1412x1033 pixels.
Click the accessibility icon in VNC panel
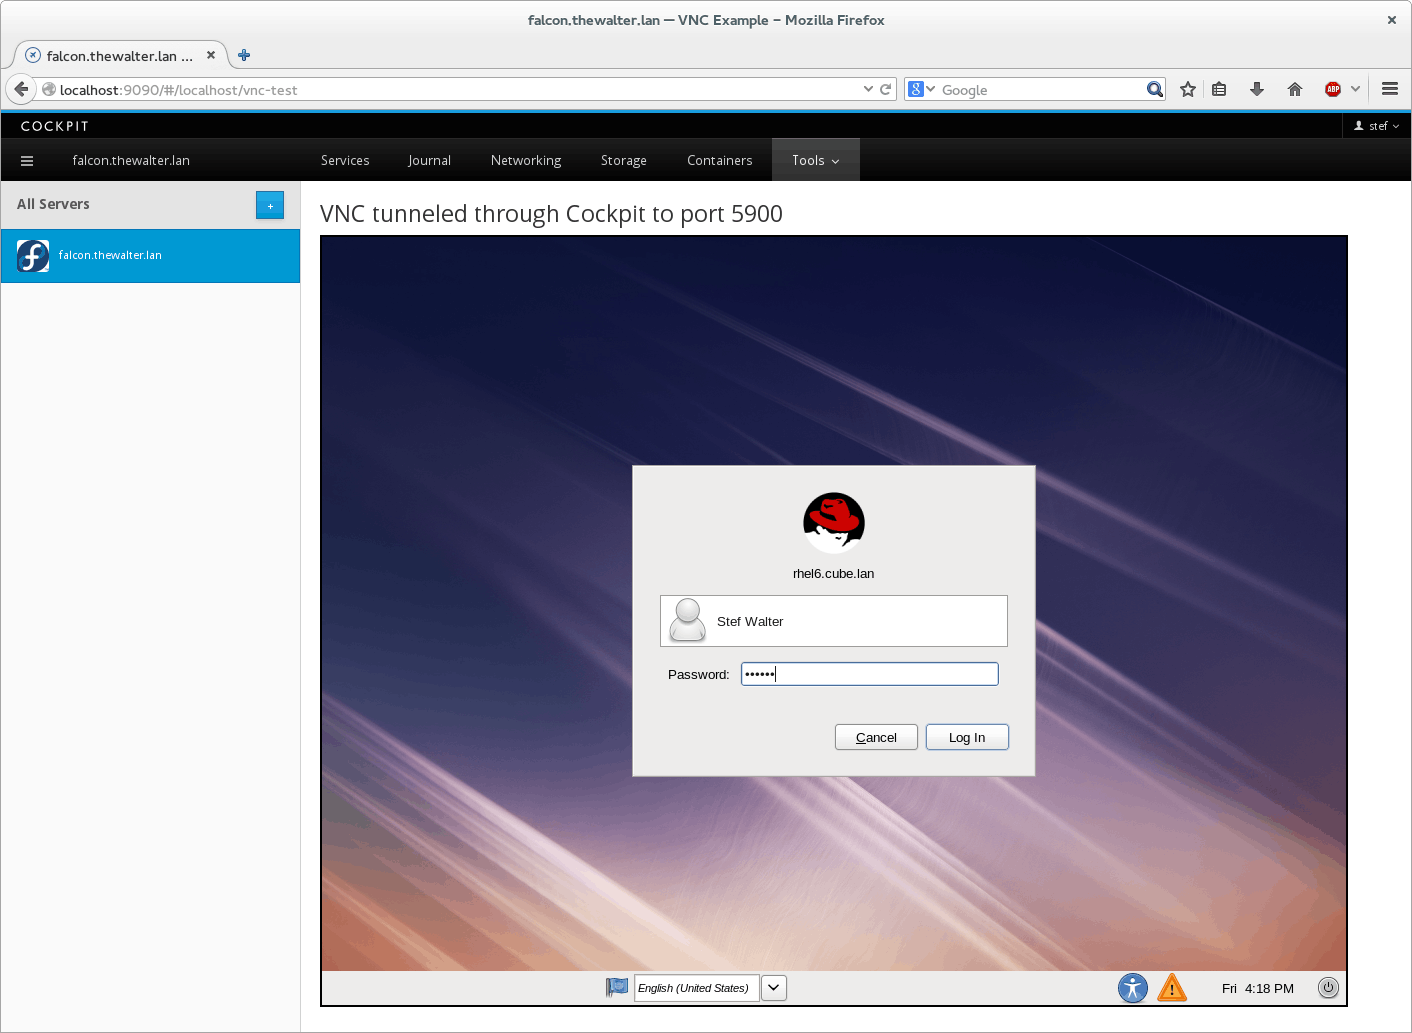[1132, 988]
